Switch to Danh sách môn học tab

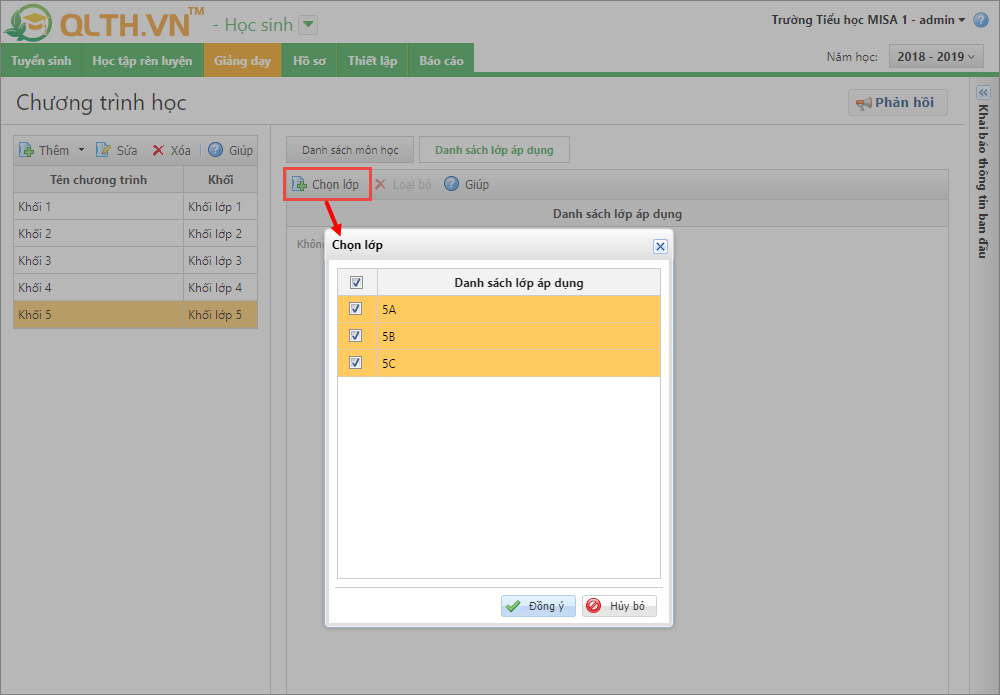[350, 150]
